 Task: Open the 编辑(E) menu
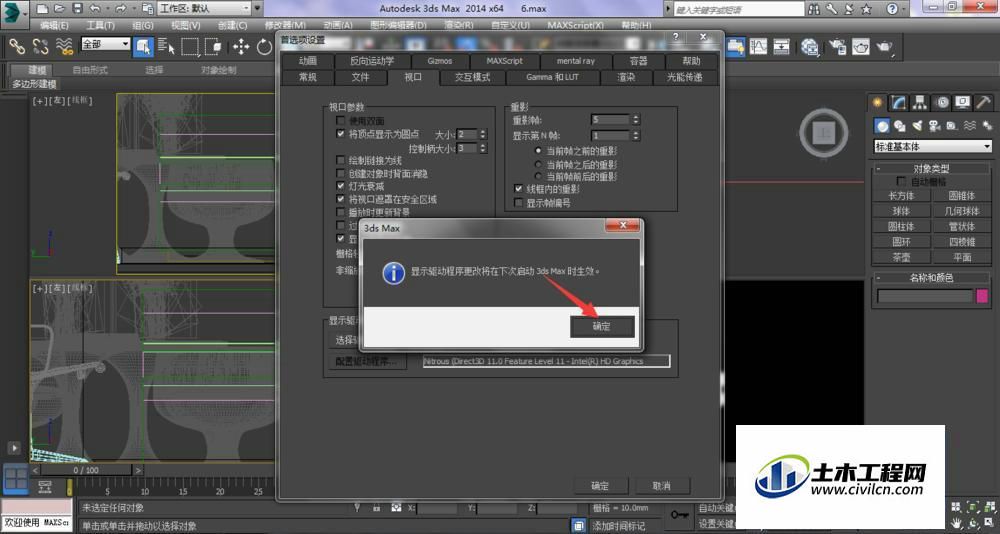[54, 26]
